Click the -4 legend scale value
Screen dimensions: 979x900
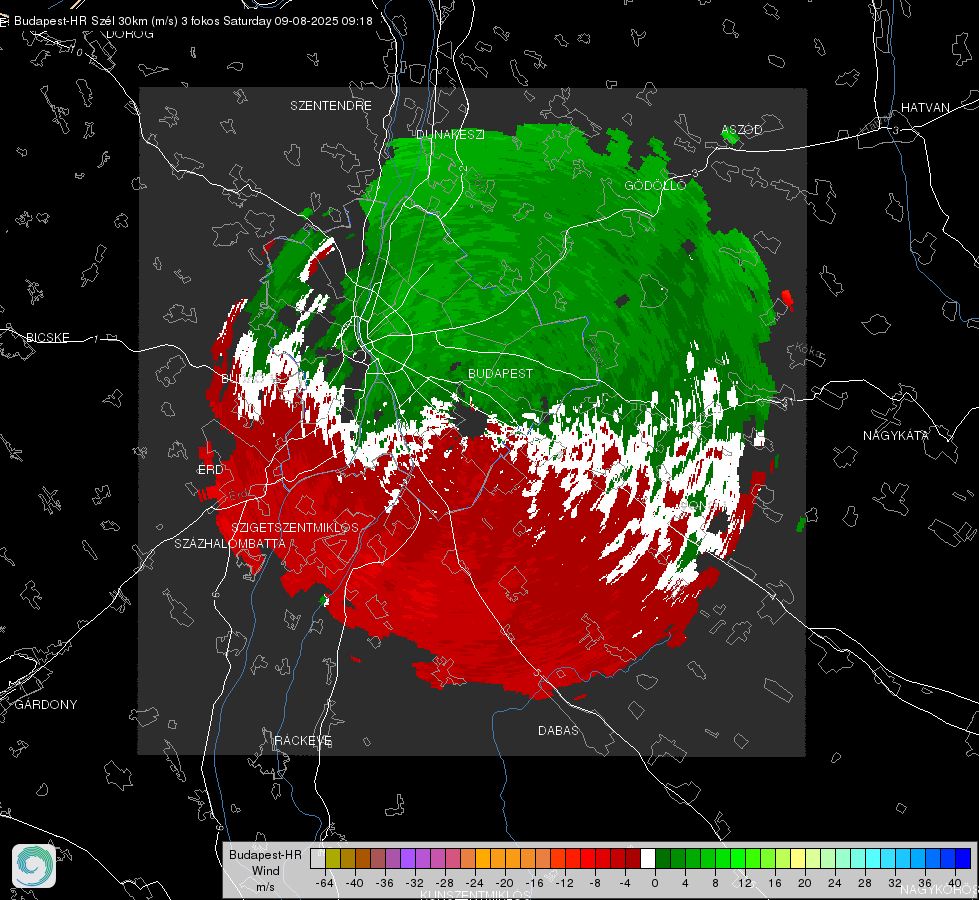[625, 883]
